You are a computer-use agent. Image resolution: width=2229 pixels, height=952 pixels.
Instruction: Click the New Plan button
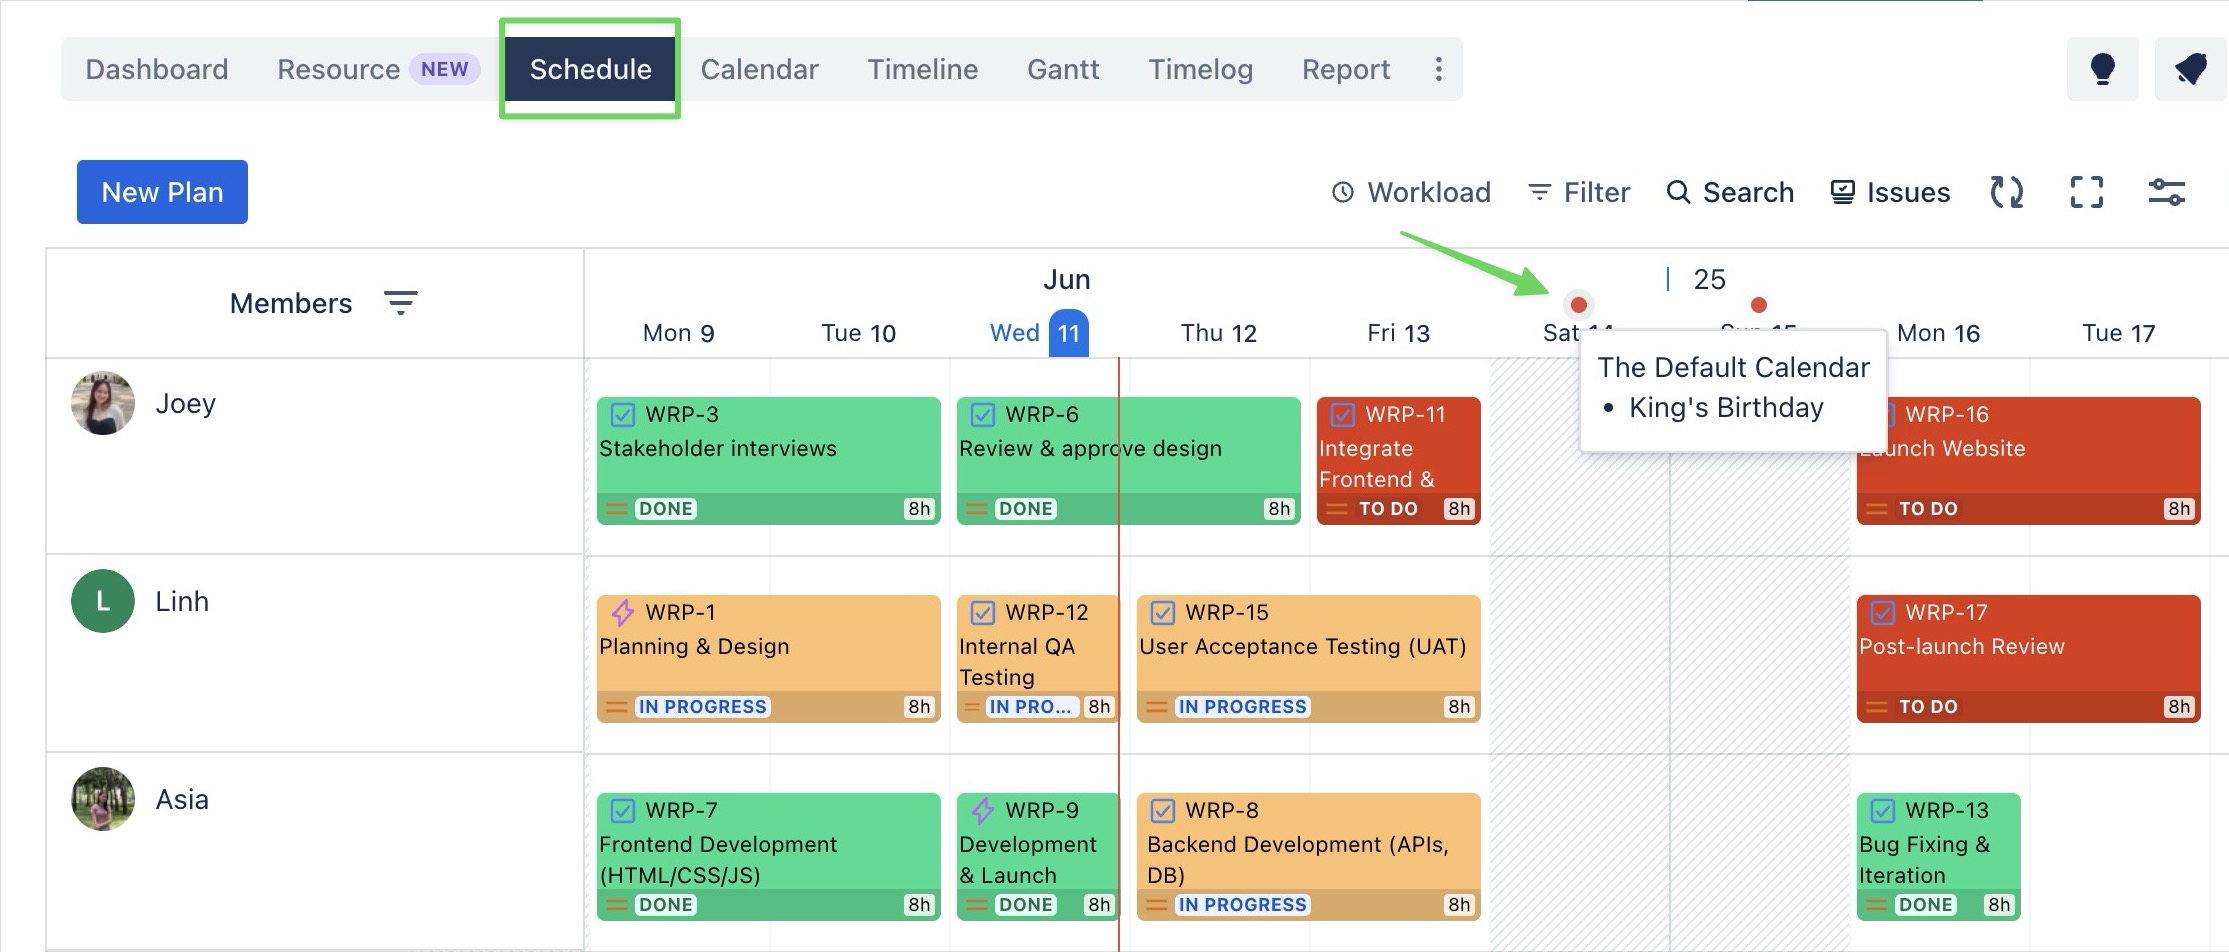162,192
